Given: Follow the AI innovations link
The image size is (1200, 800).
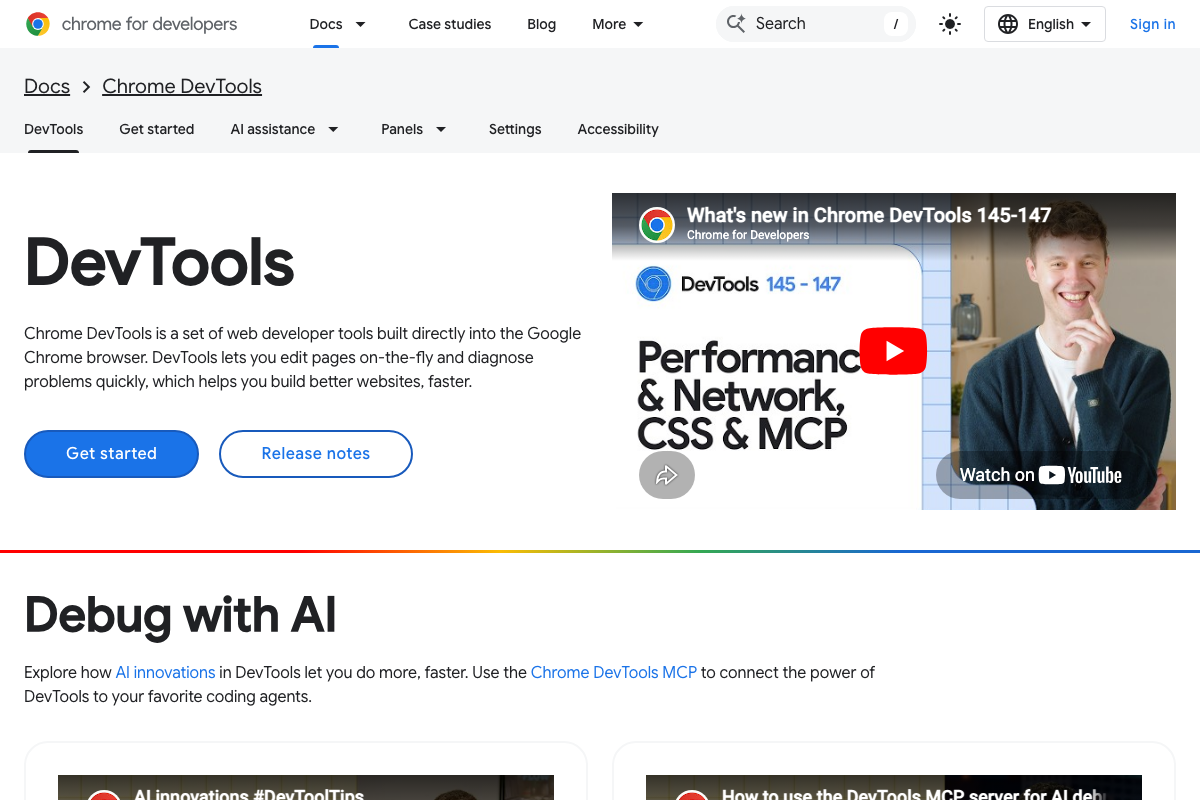Looking at the screenshot, I should point(166,672).
